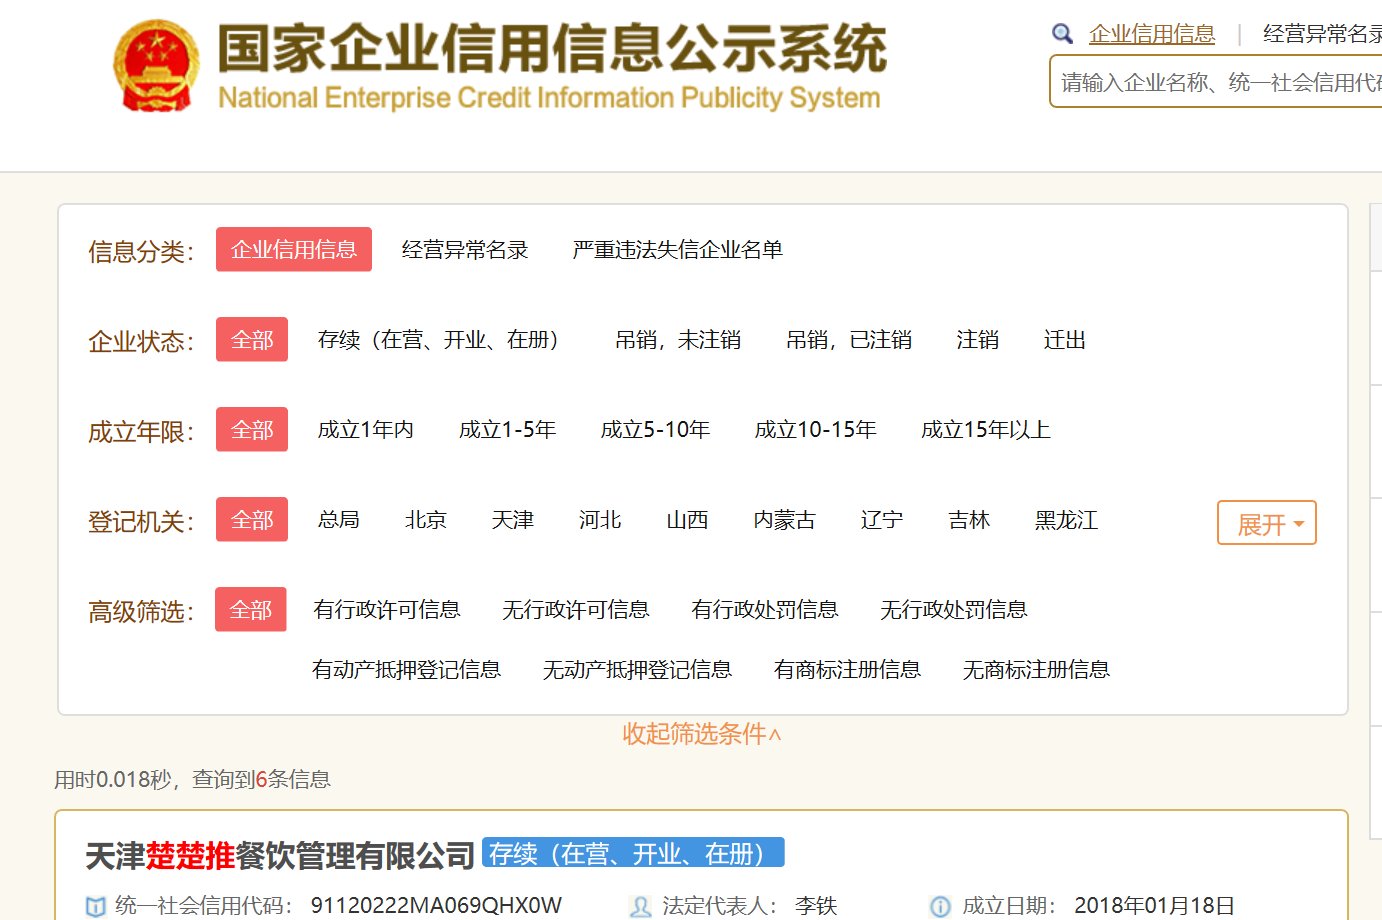Choose 成立15年以上 founding period filter

(x=985, y=429)
